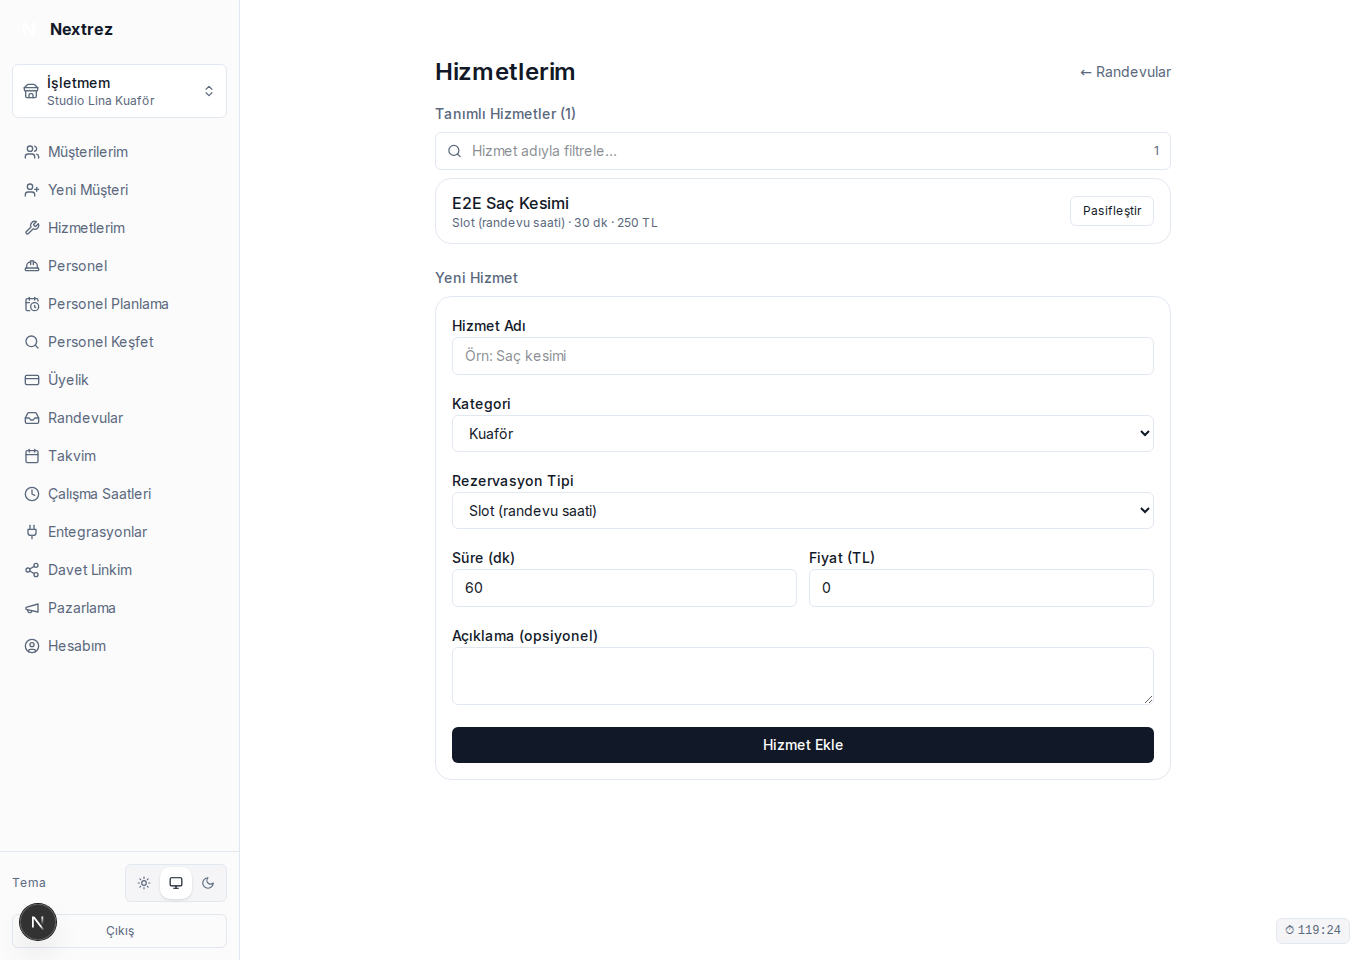Click the Çalışma Saatleri clock icon
This screenshot has width=1366, height=960.
pos(32,494)
